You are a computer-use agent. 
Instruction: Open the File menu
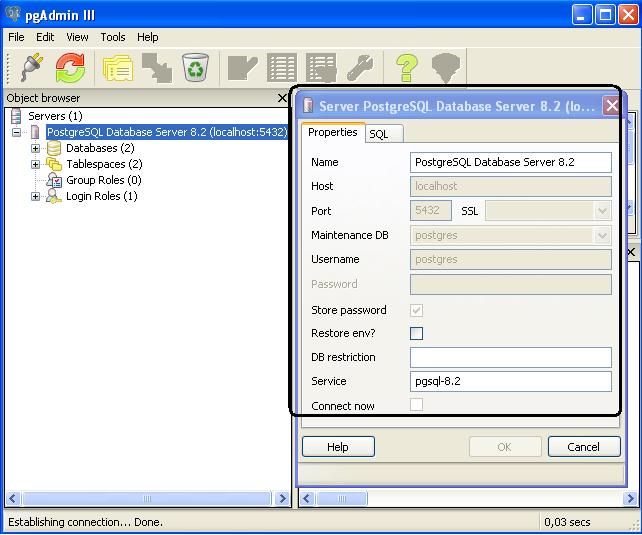click(x=16, y=37)
